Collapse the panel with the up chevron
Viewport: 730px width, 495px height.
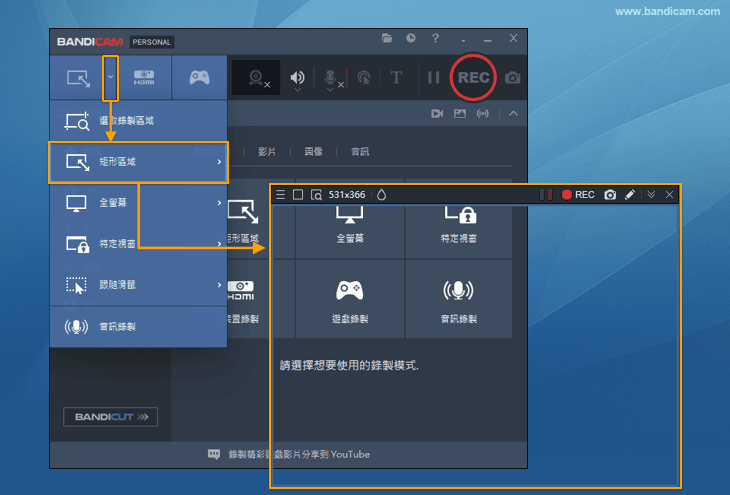point(514,114)
